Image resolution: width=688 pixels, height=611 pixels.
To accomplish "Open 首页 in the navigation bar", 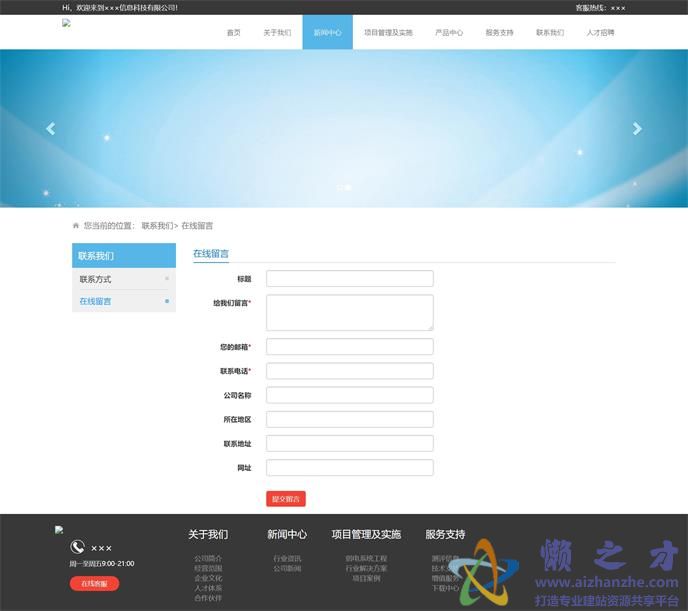I will pos(233,33).
